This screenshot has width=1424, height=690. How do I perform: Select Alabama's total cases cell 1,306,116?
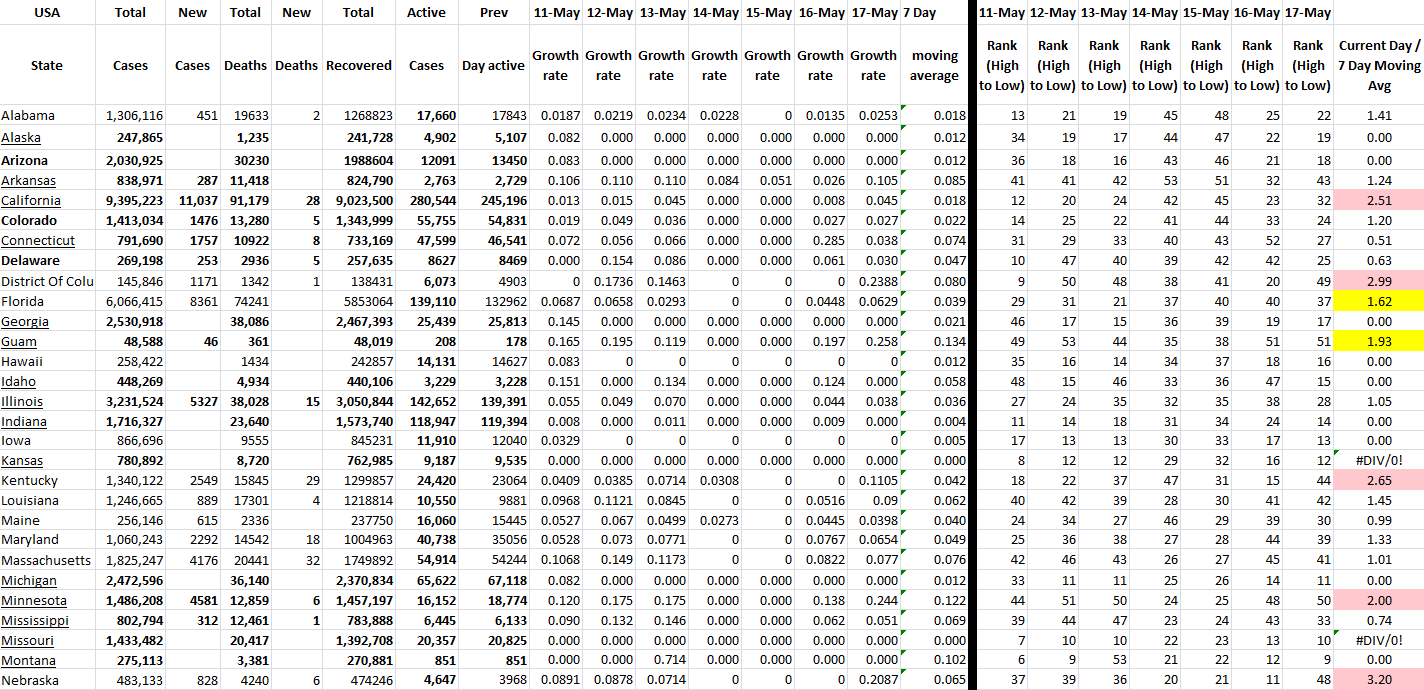pos(130,115)
